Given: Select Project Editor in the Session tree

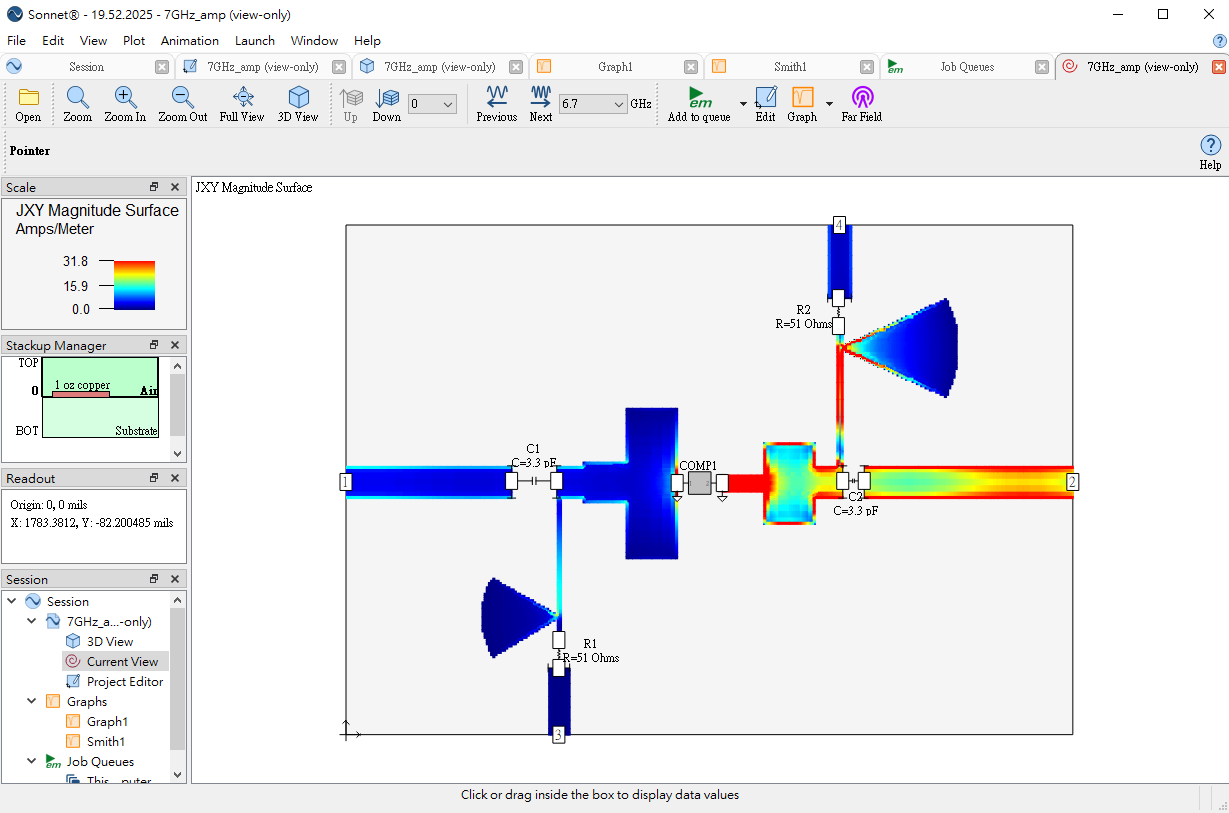Looking at the screenshot, I should click(x=125, y=681).
